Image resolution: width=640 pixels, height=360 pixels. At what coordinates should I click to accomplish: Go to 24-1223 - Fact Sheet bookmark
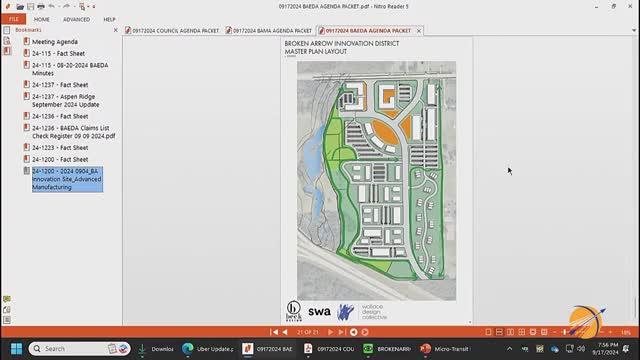coord(60,148)
